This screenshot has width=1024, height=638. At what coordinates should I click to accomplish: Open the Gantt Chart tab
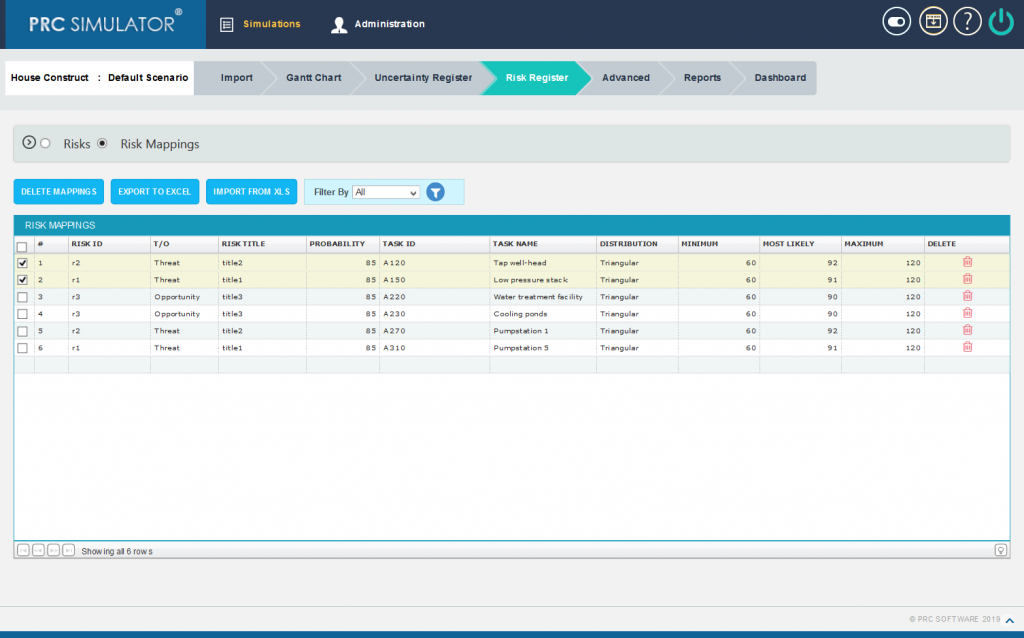coord(313,78)
